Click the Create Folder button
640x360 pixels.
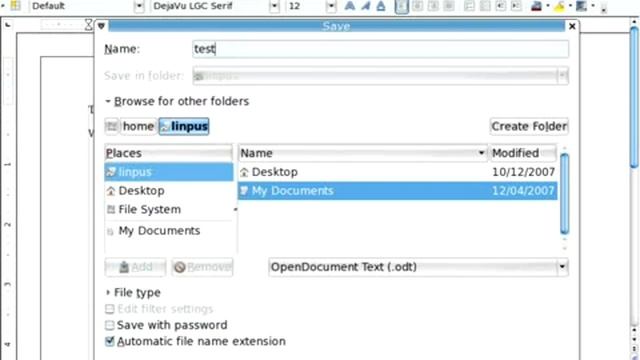click(529, 127)
